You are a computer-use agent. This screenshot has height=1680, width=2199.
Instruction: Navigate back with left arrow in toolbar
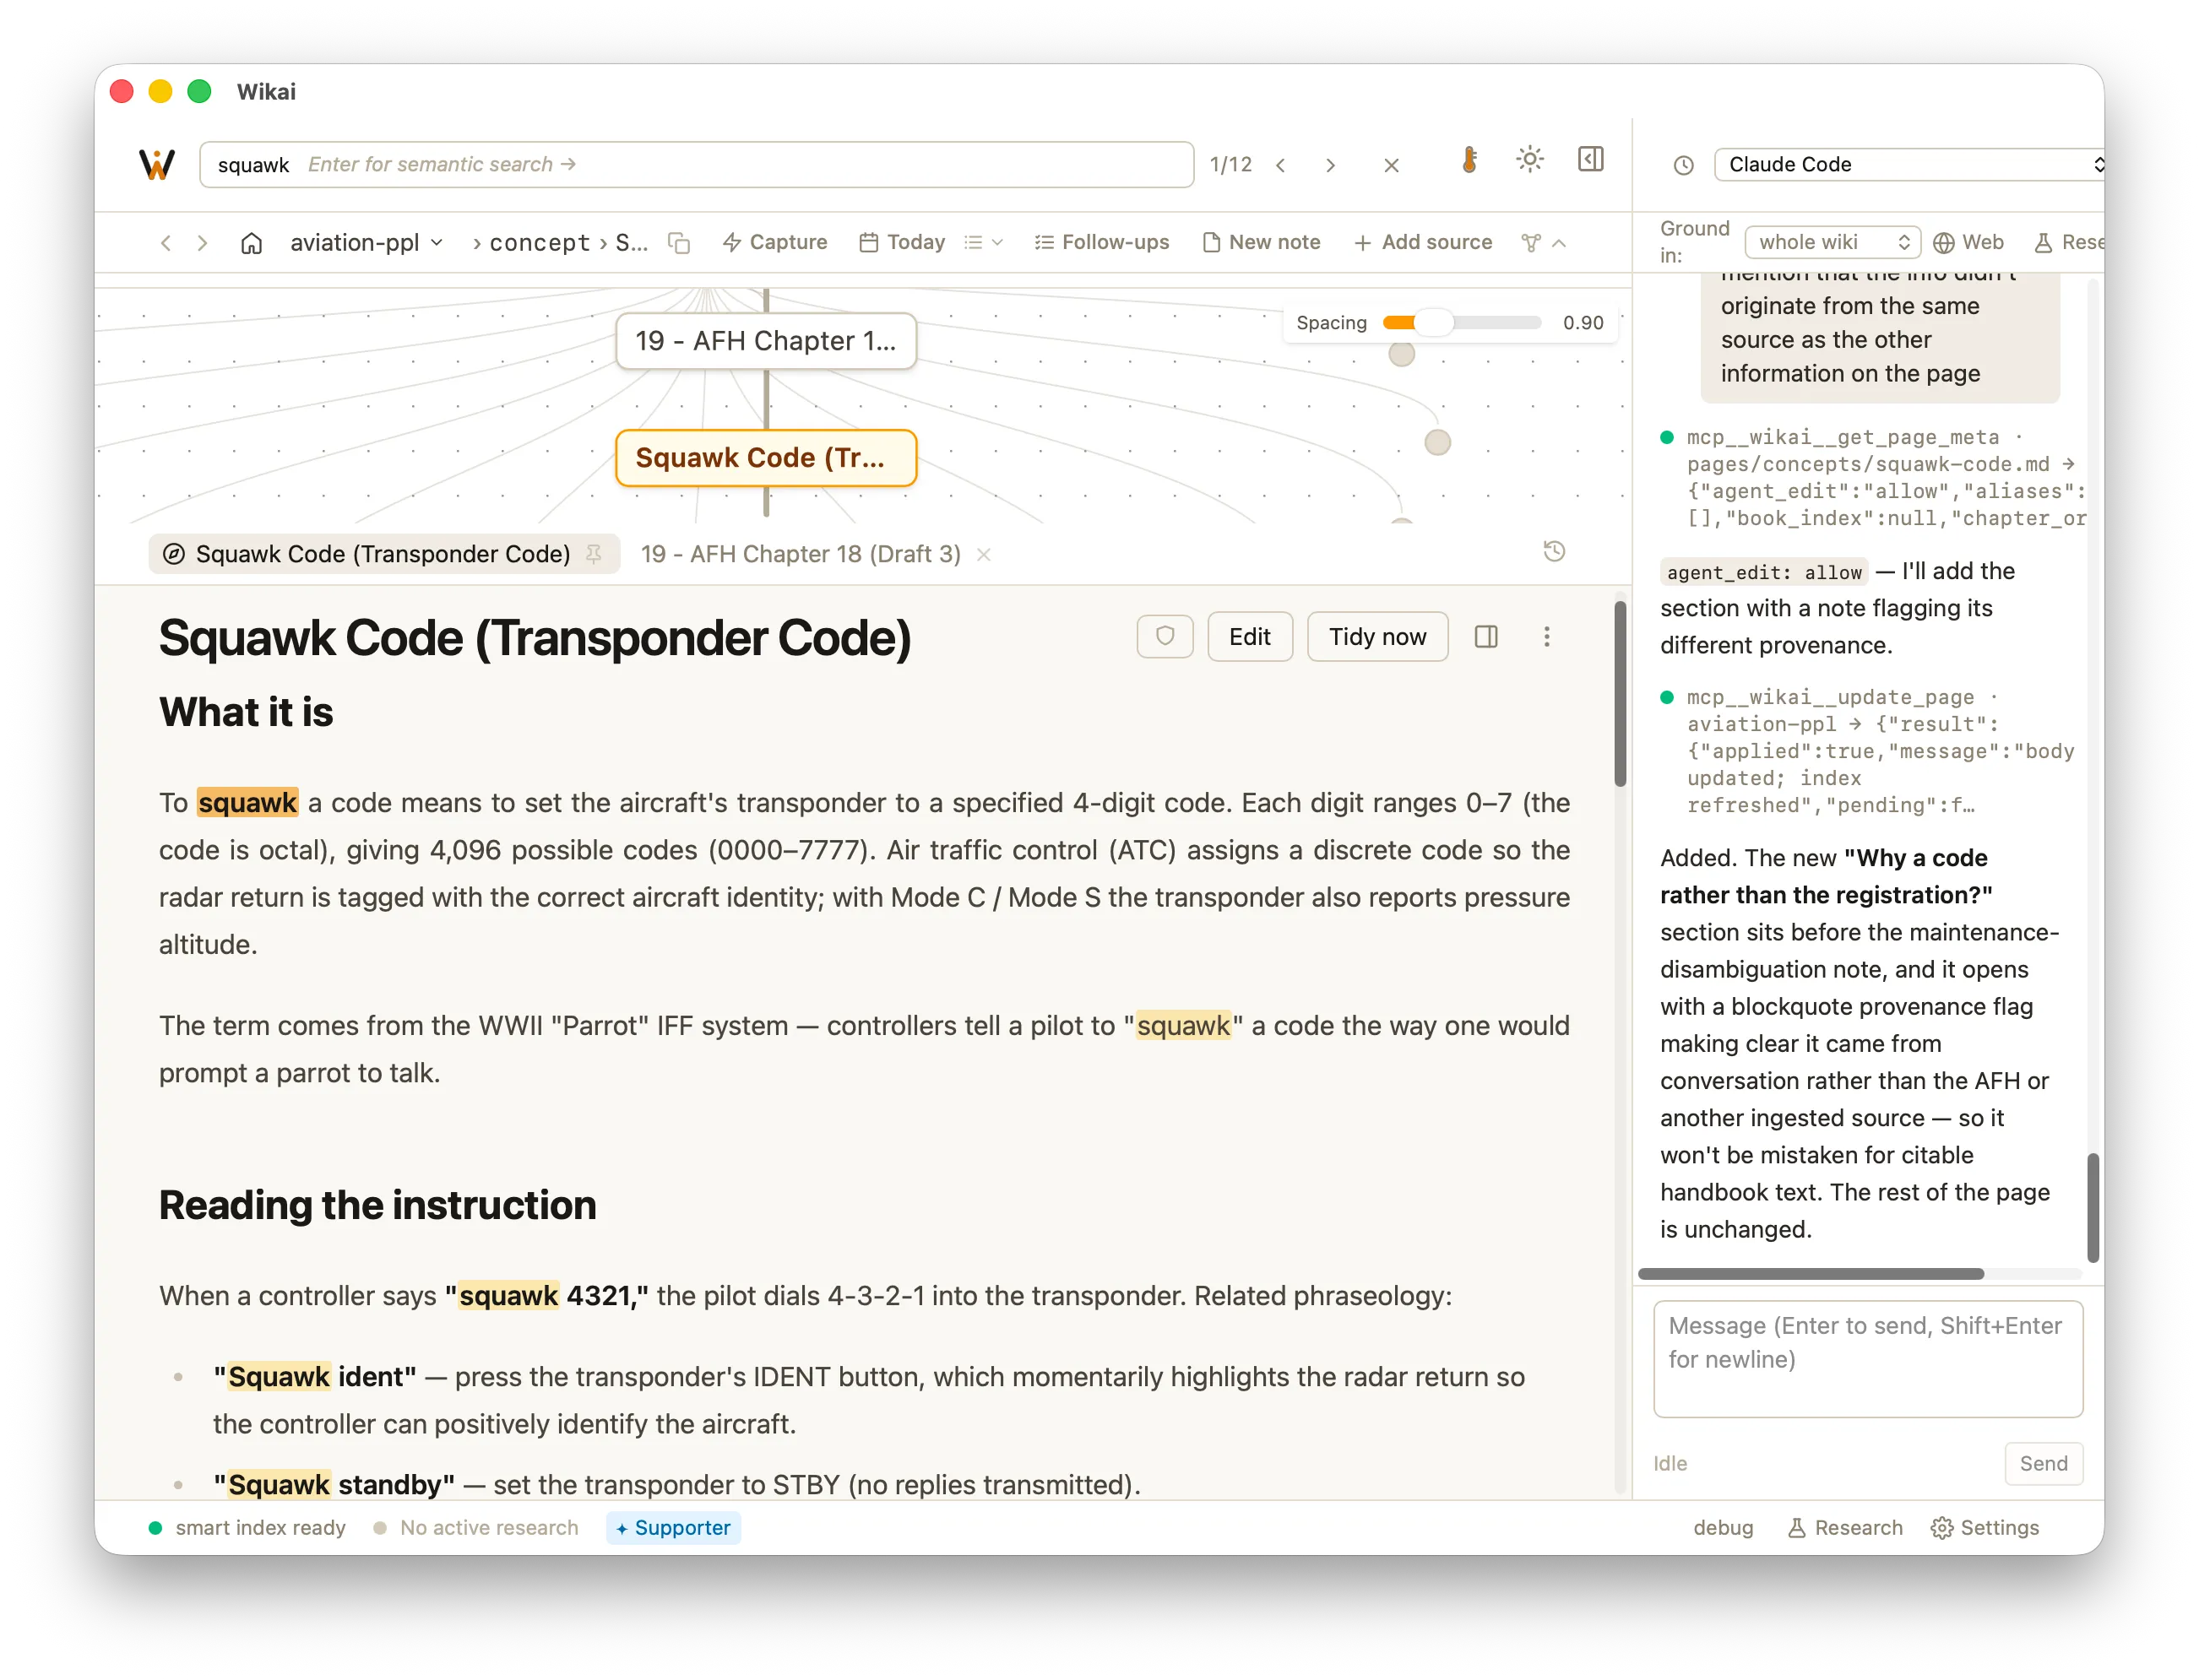[166, 243]
